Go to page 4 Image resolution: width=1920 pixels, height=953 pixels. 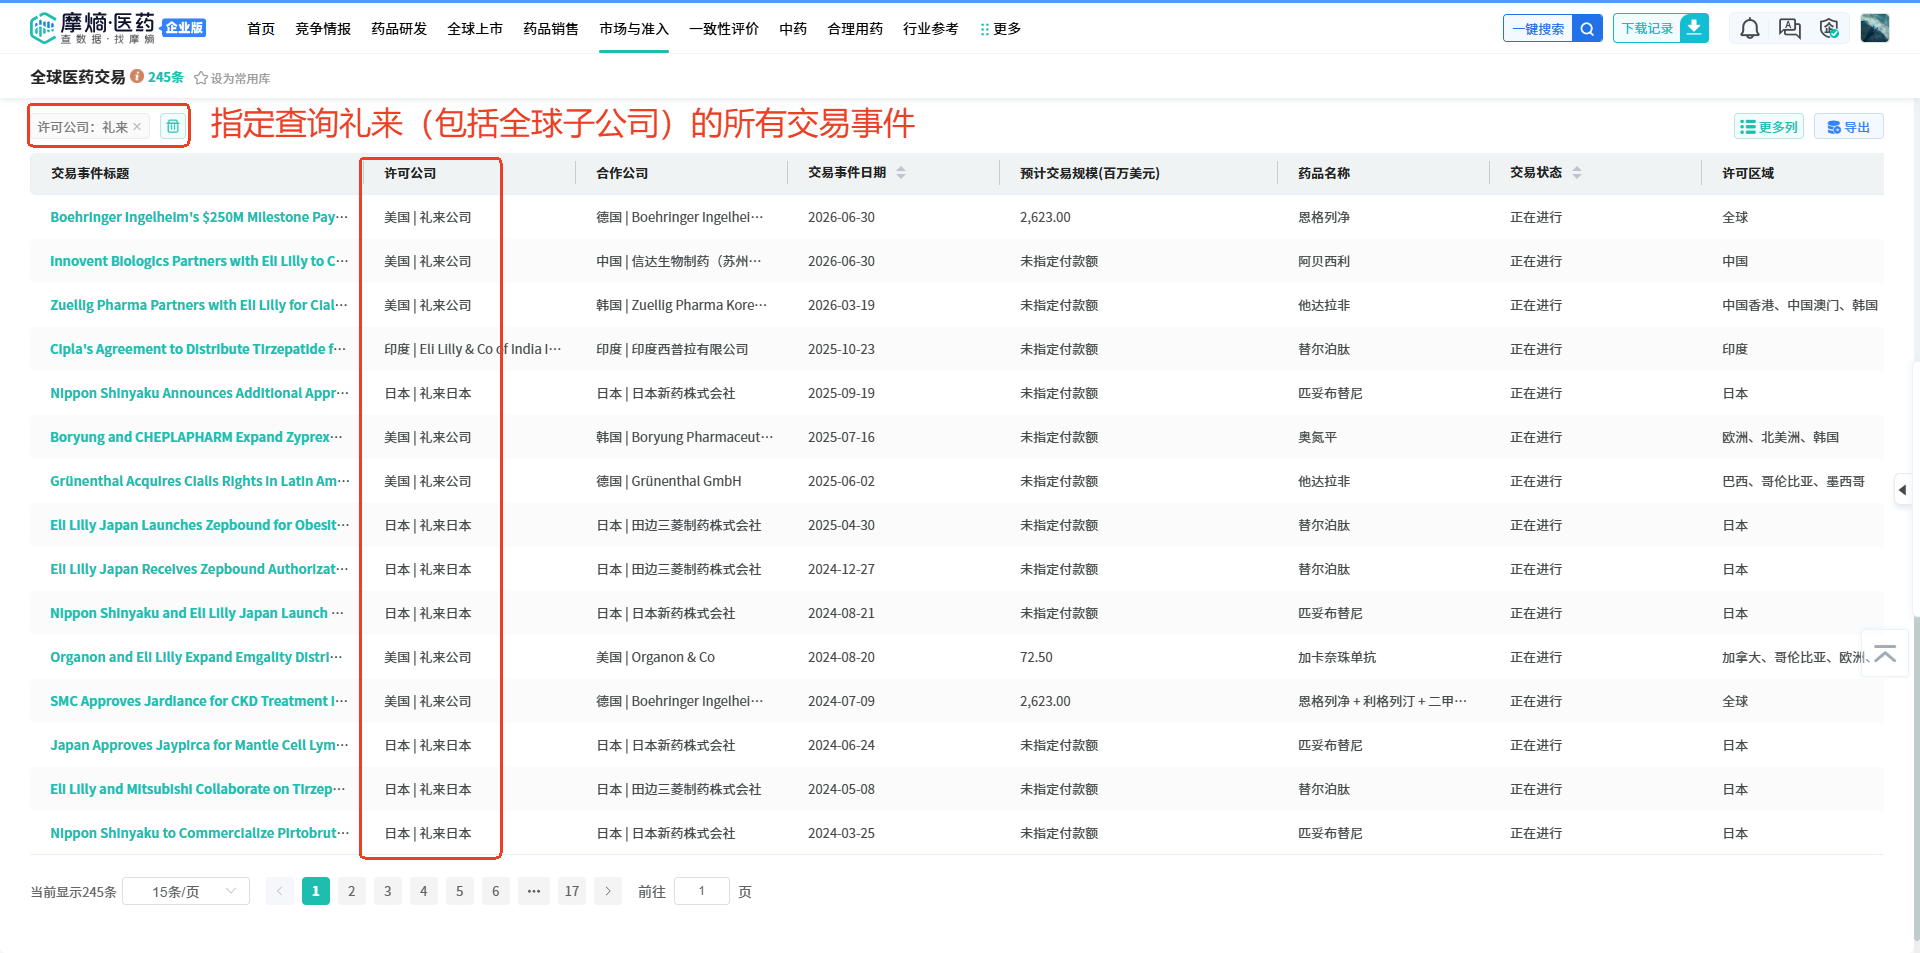[x=424, y=891]
